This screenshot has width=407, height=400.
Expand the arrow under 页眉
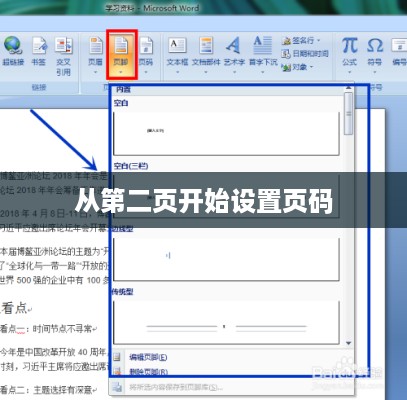pos(95,72)
